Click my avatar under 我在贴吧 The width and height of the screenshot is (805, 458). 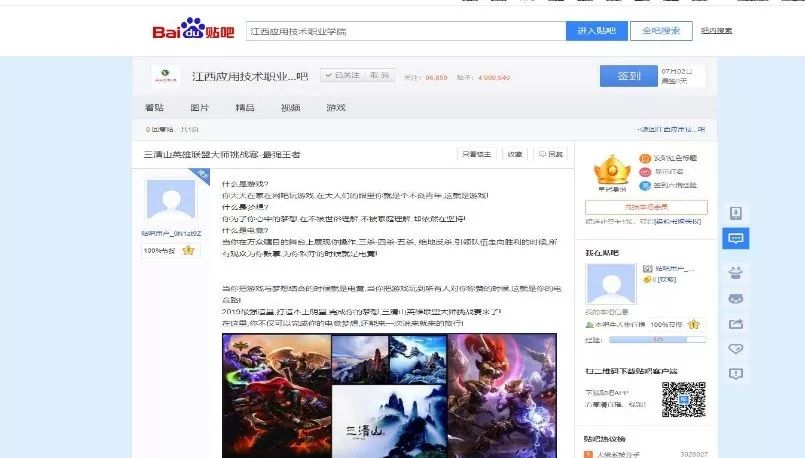(610, 284)
